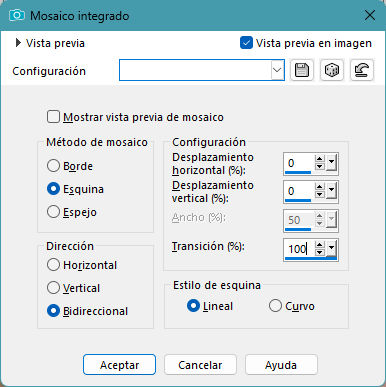386x387 pixels.
Task: Decrease Desplazamiento vertical with down arrow
Action: (x=319, y=194)
